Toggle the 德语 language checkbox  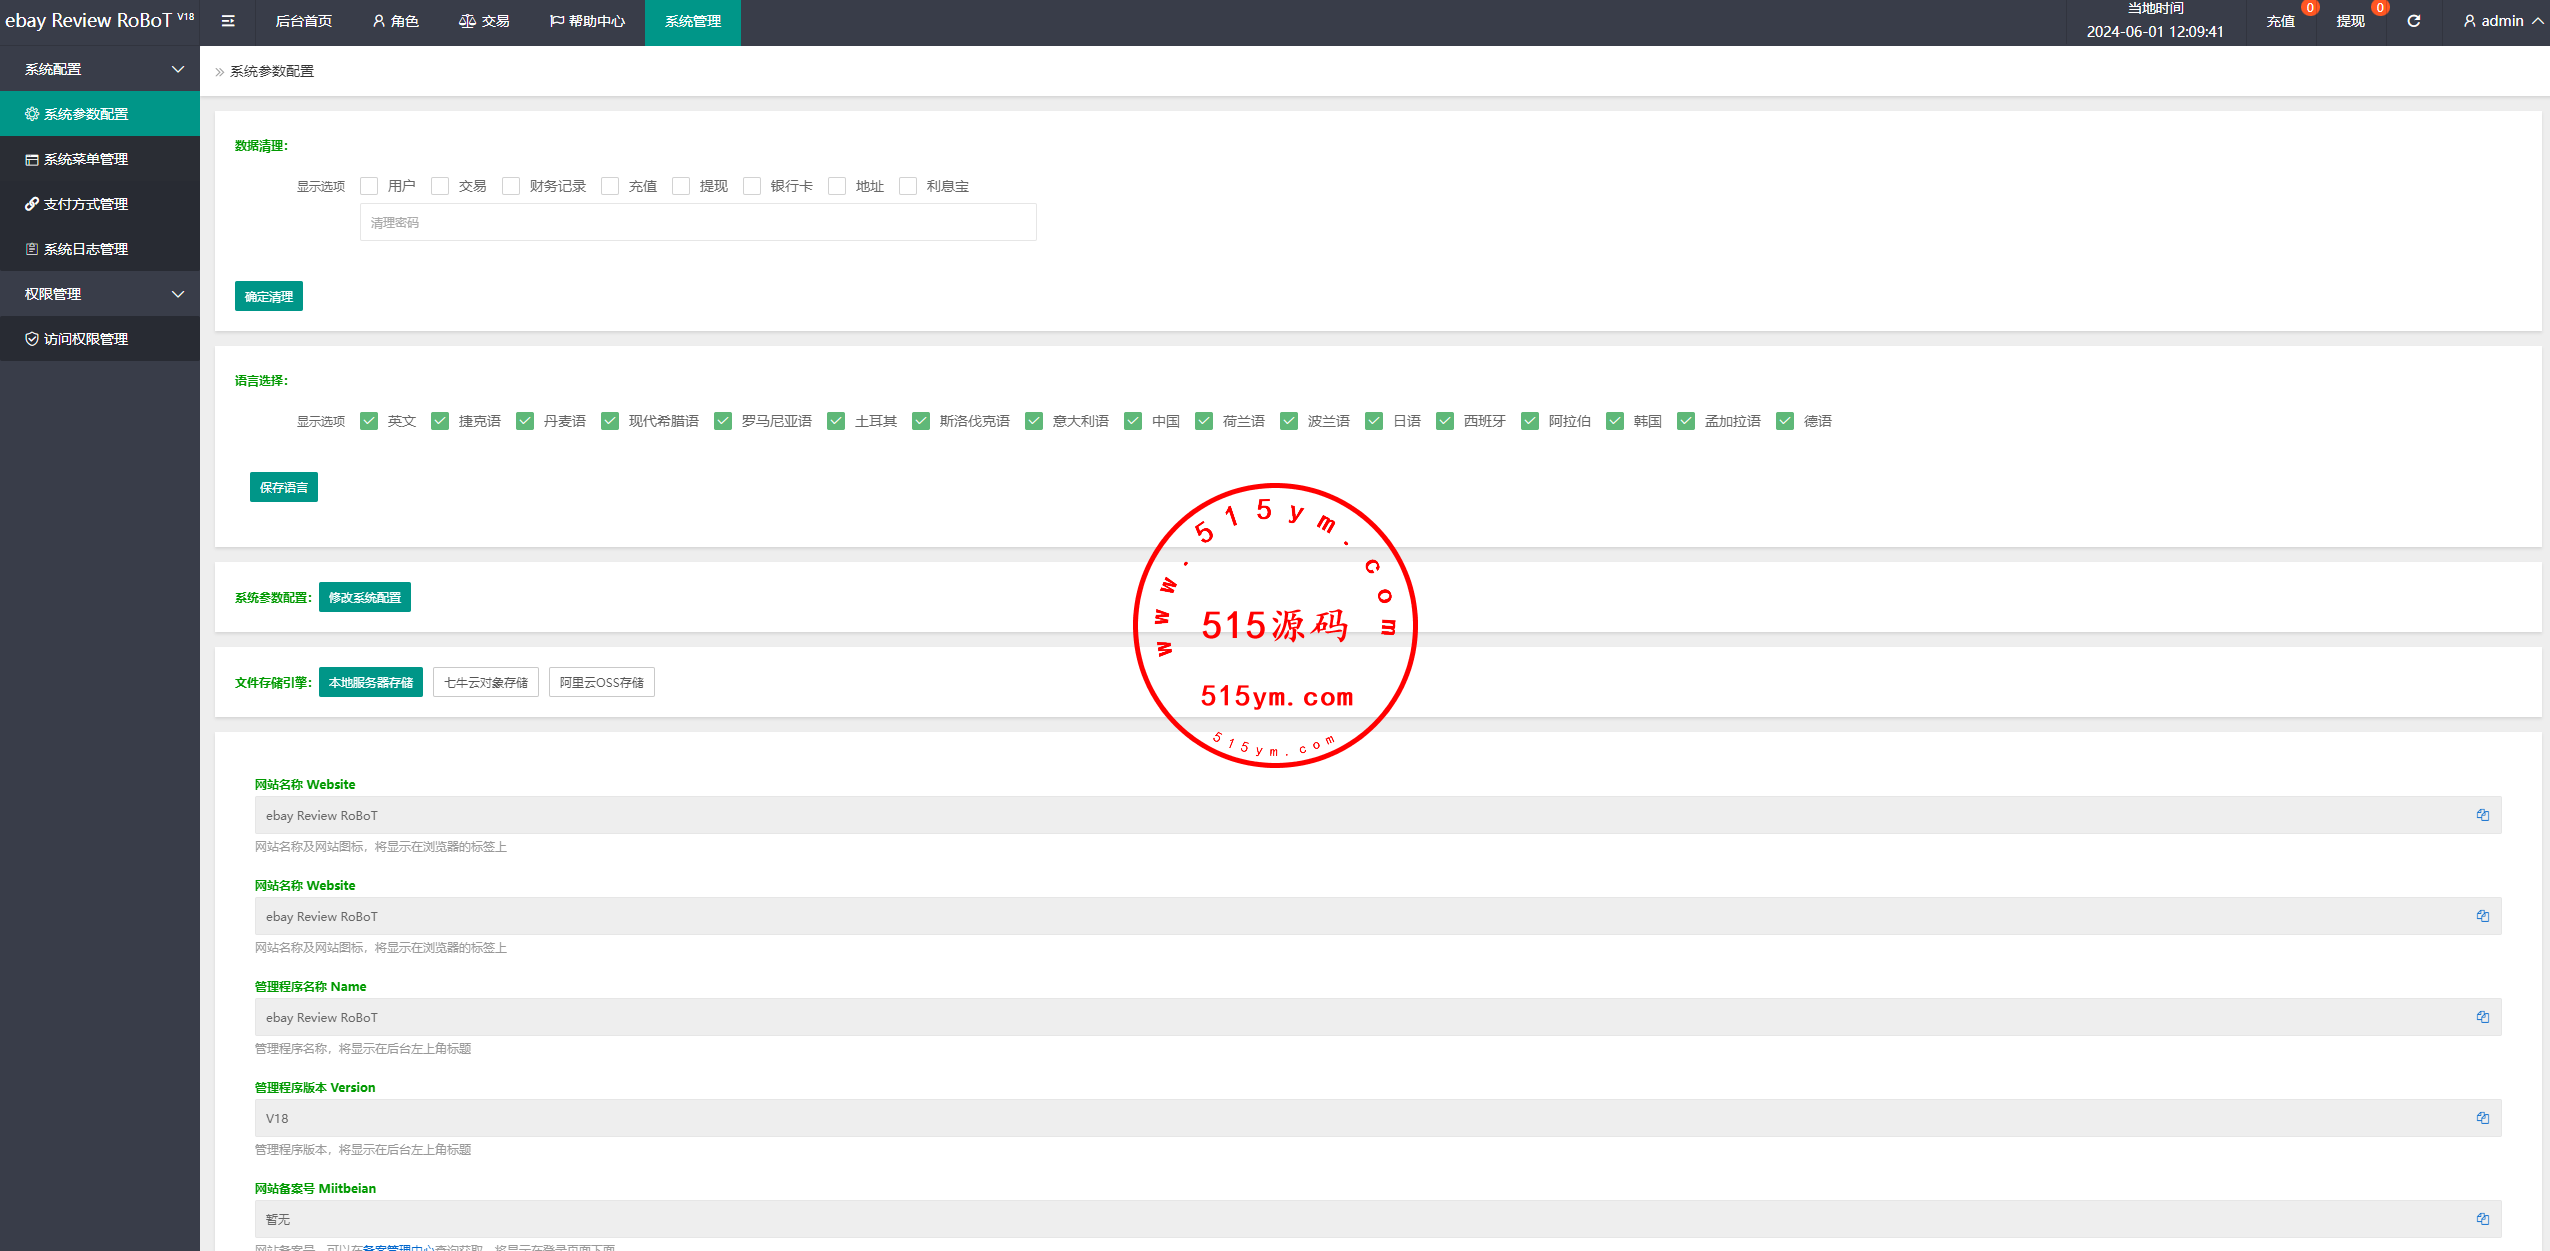click(x=1785, y=421)
